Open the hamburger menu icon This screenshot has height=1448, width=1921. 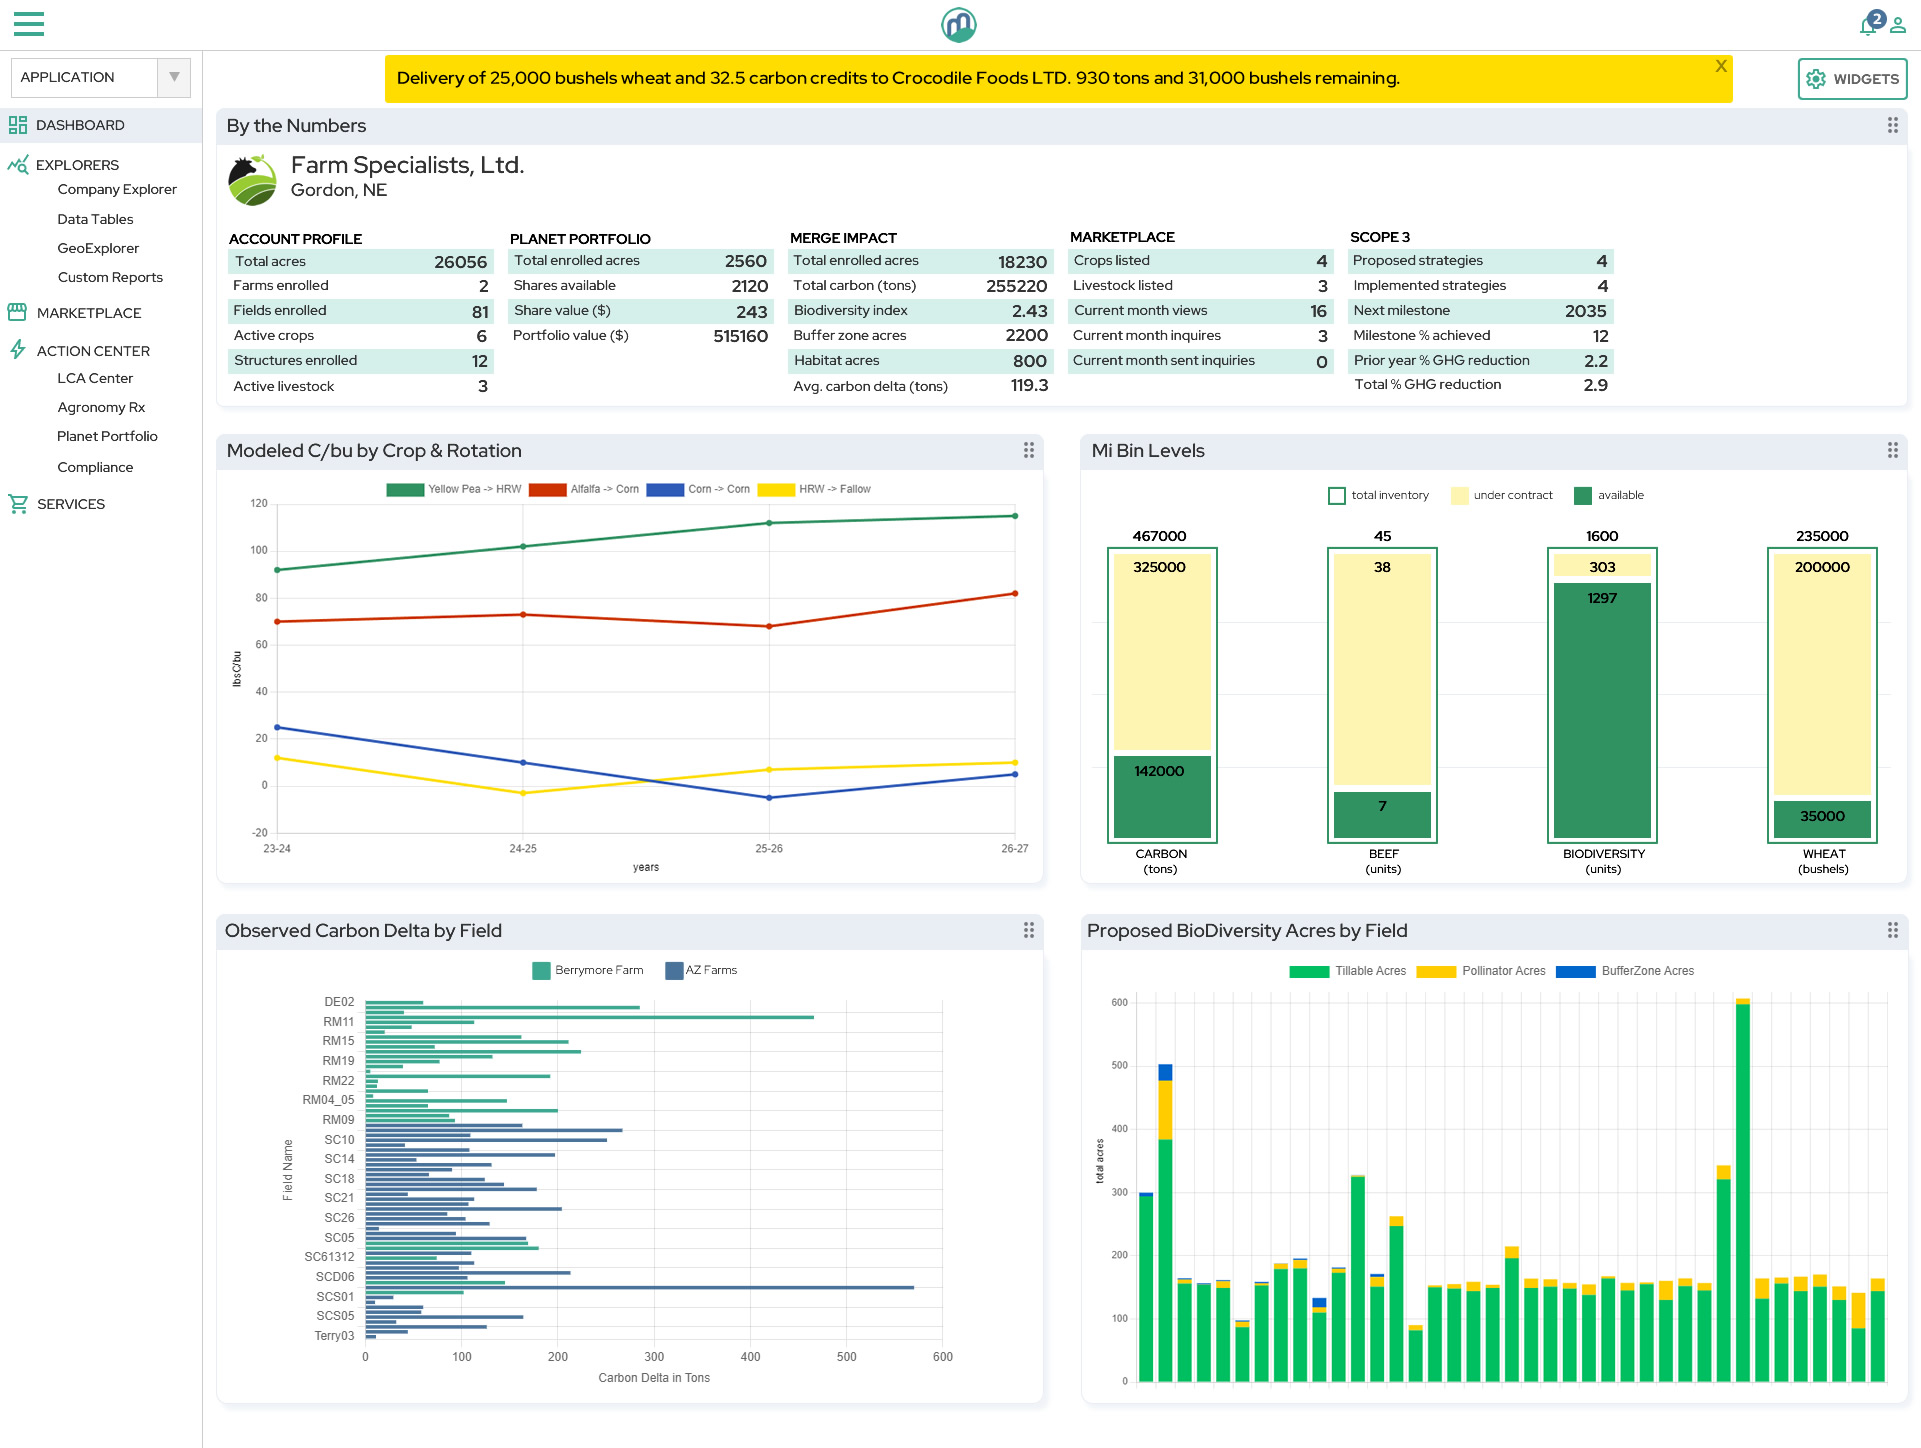point(28,23)
